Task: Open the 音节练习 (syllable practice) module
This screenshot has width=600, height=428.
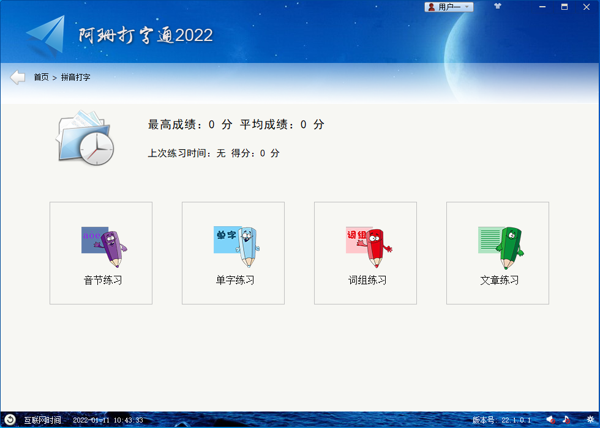Action: click(x=101, y=253)
